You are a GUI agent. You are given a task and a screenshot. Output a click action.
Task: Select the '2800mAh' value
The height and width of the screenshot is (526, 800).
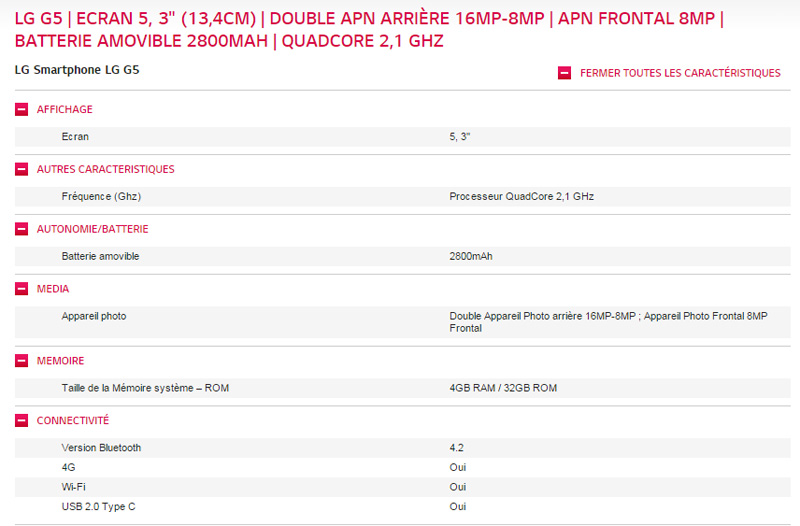click(471, 256)
